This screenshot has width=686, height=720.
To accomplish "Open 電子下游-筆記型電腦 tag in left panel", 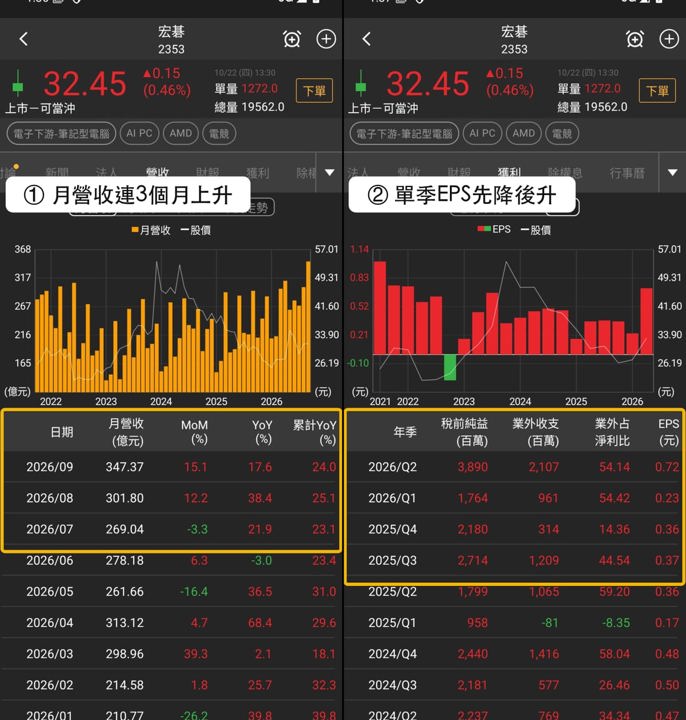I will (x=61, y=134).
